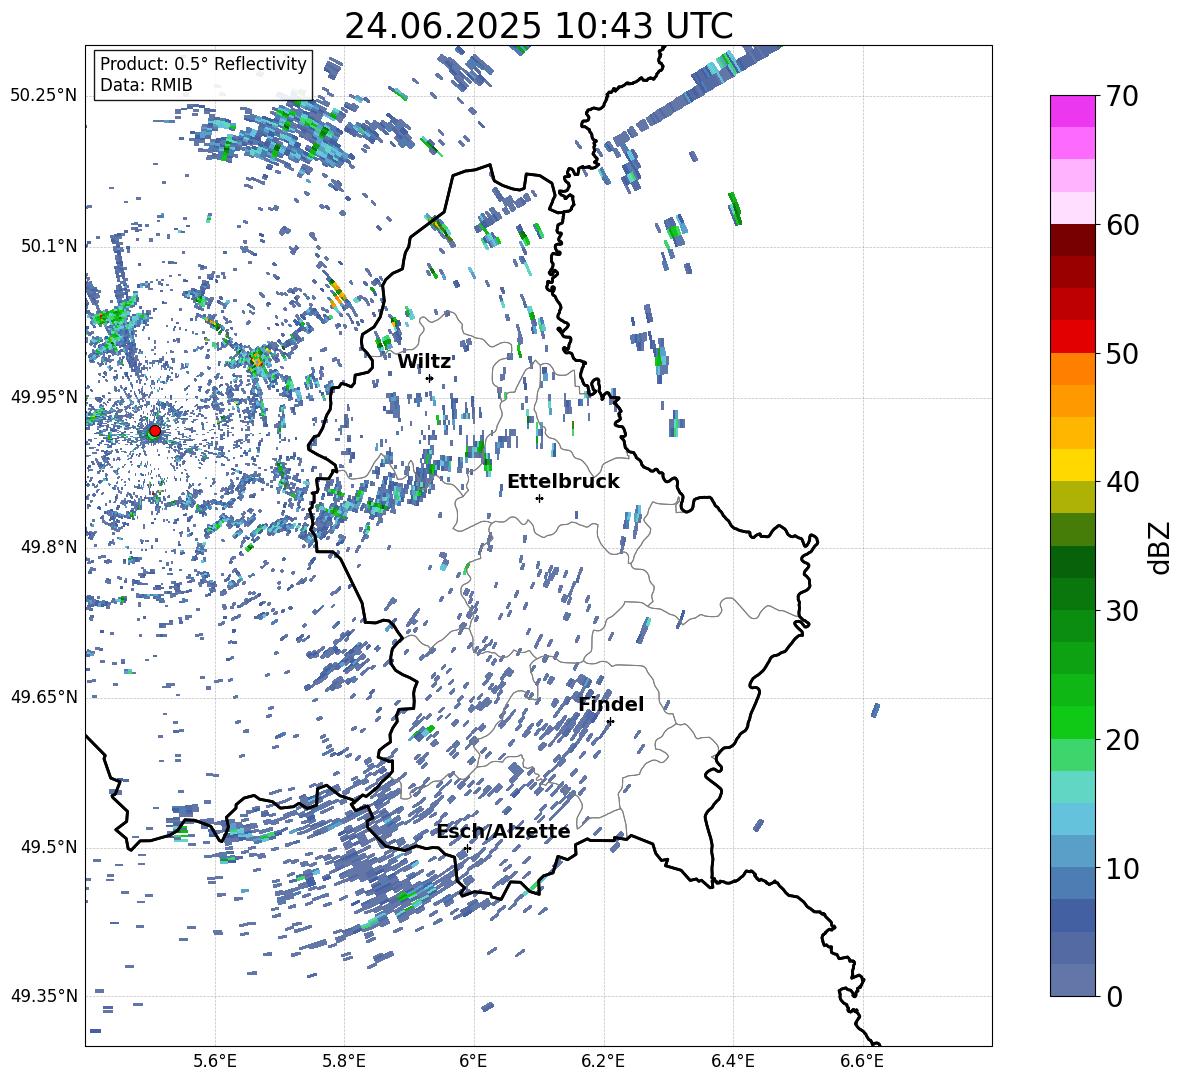Click the colorbar tick label '30'

pyautogui.click(x=1121, y=611)
